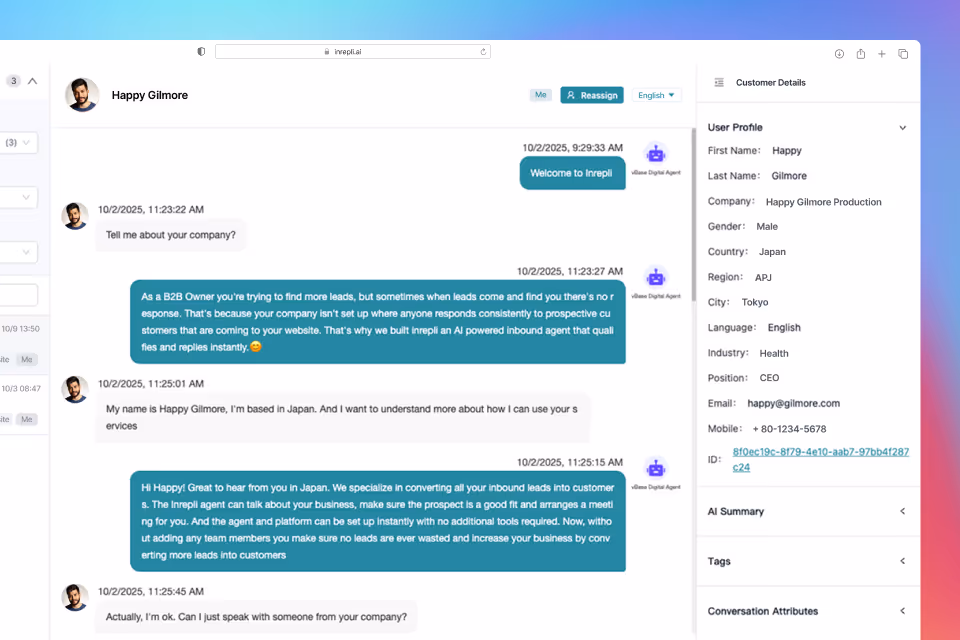Click the vBase Digital Agent avatar icon
960x640 pixels.
(x=656, y=152)
